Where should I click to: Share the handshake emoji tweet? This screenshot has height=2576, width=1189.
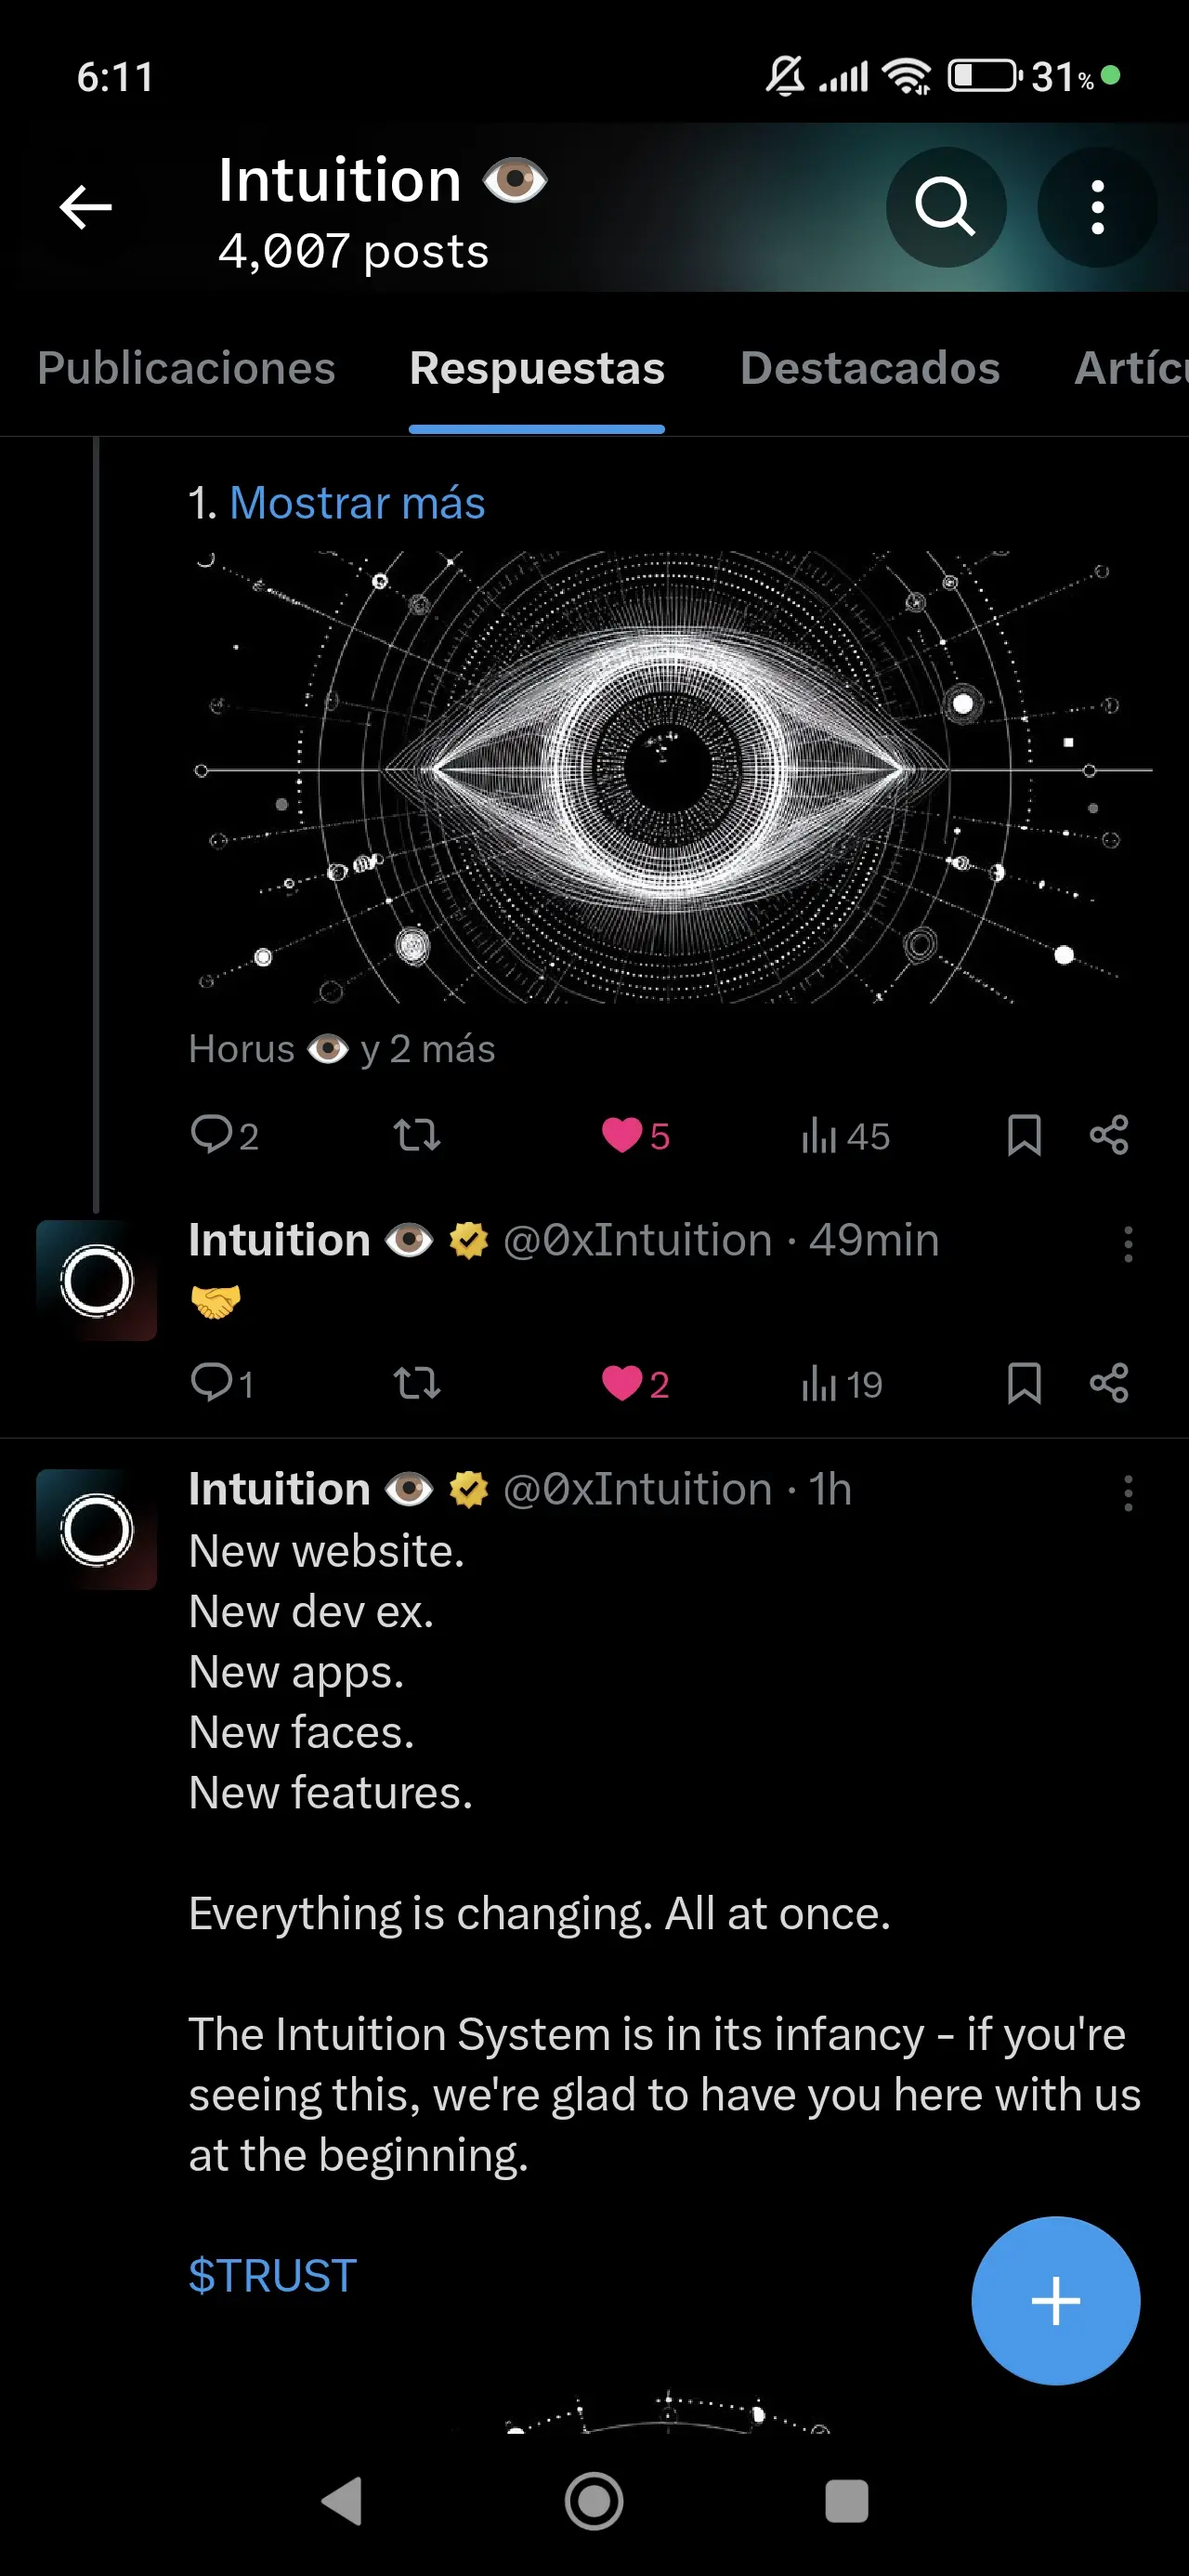coord(1108,1383)
